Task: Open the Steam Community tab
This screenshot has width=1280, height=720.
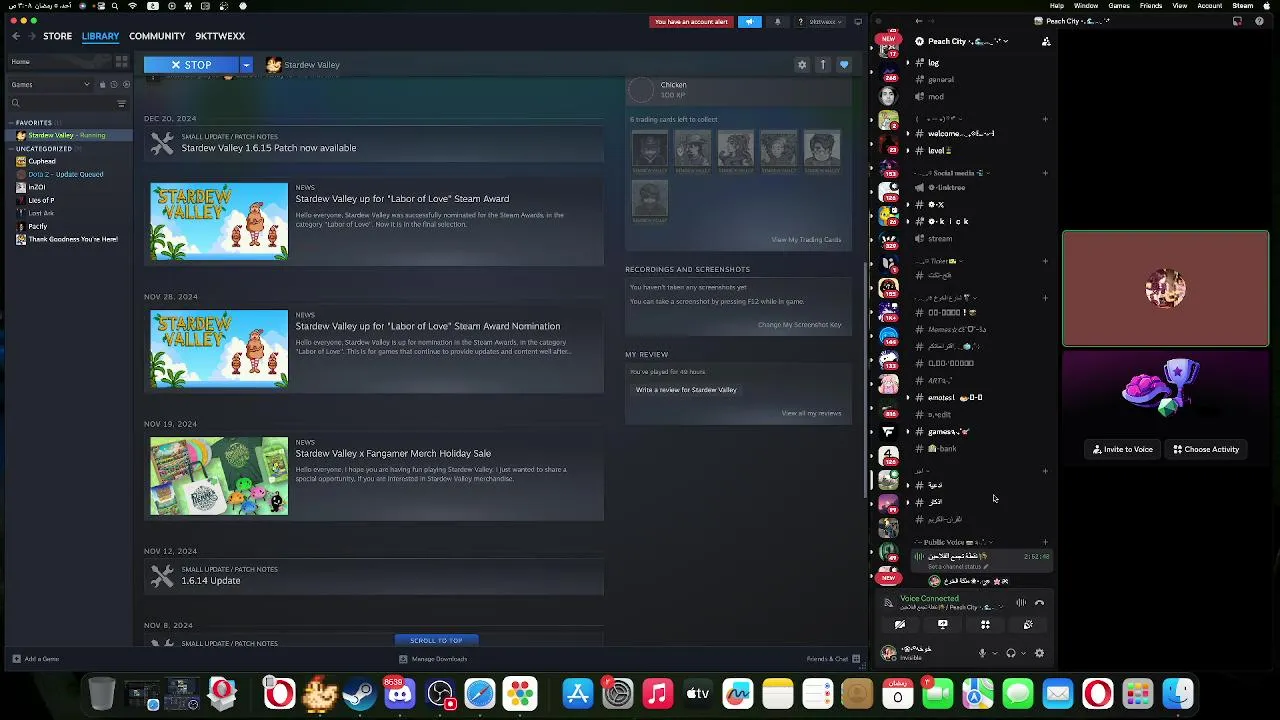Action: 157,36
